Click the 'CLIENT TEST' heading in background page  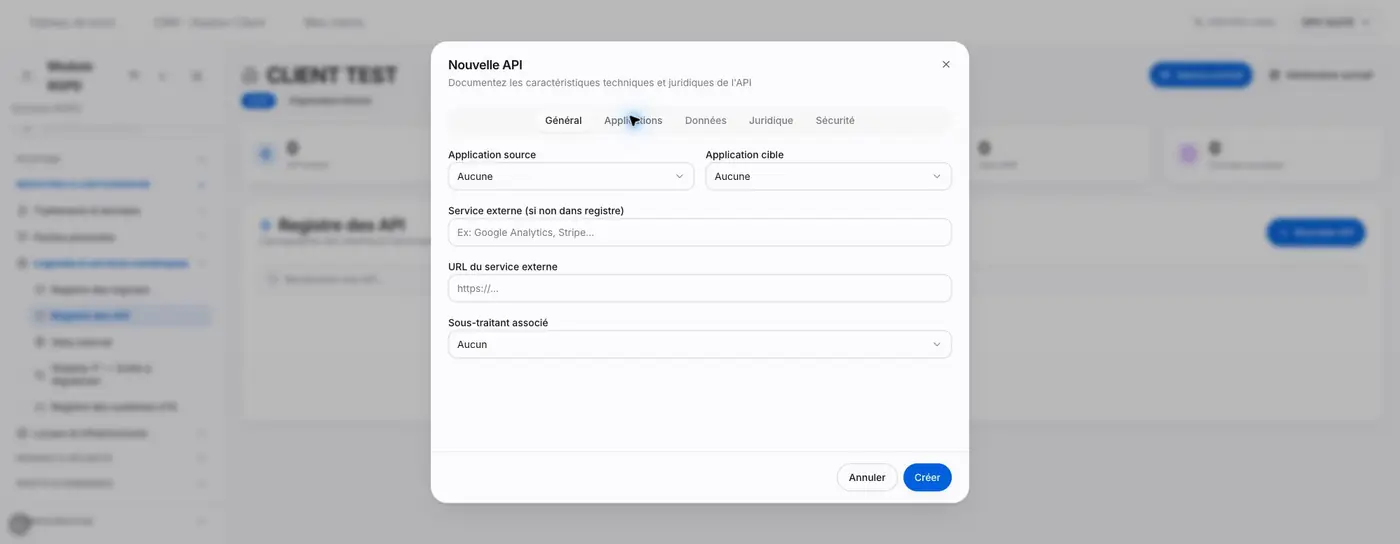pos(331,75)
